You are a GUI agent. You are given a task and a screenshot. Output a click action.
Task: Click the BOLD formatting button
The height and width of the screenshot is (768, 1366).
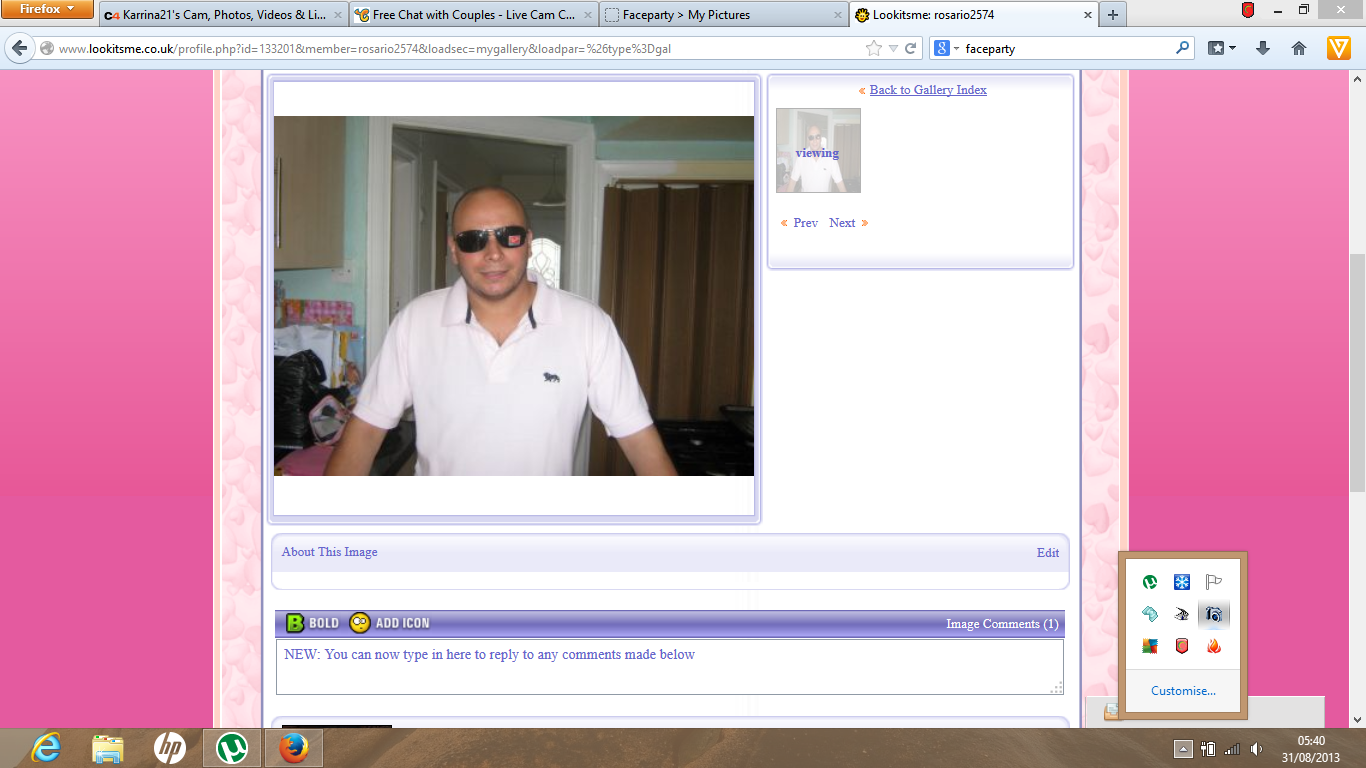coord(312,623)
